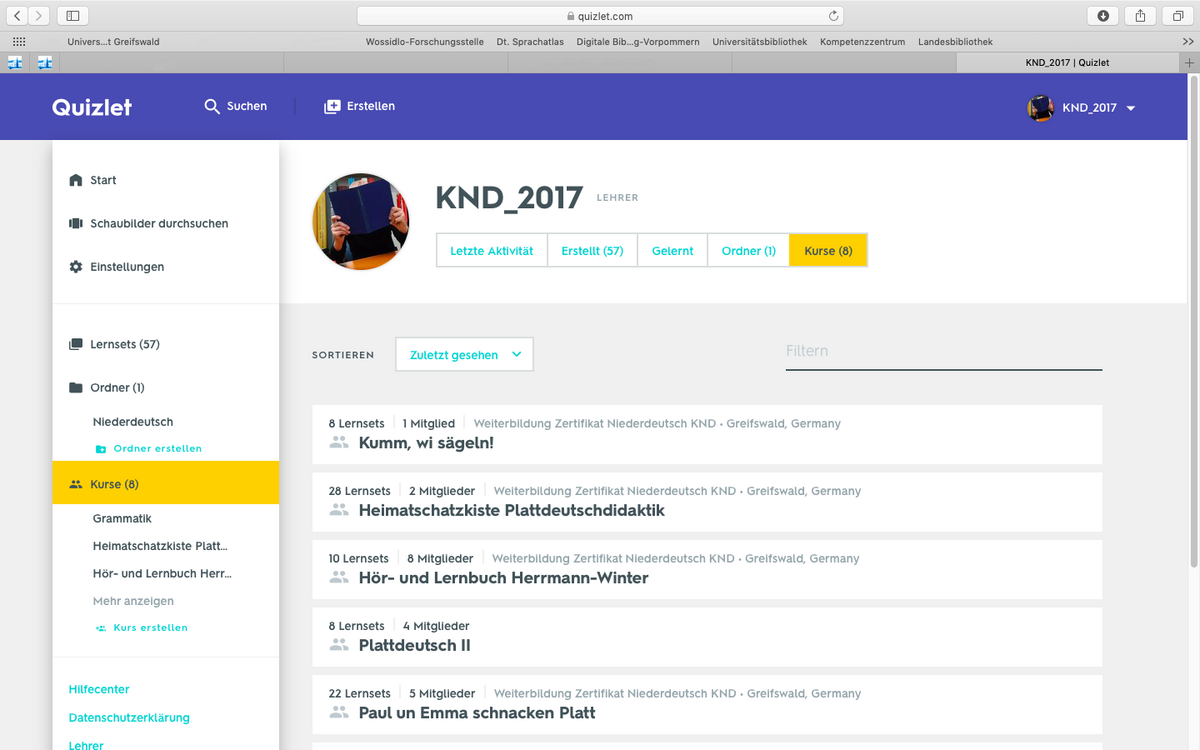The image size is (1200, 750).
Task: Expand Mehr anzeigen in course list
Action: 133,601
